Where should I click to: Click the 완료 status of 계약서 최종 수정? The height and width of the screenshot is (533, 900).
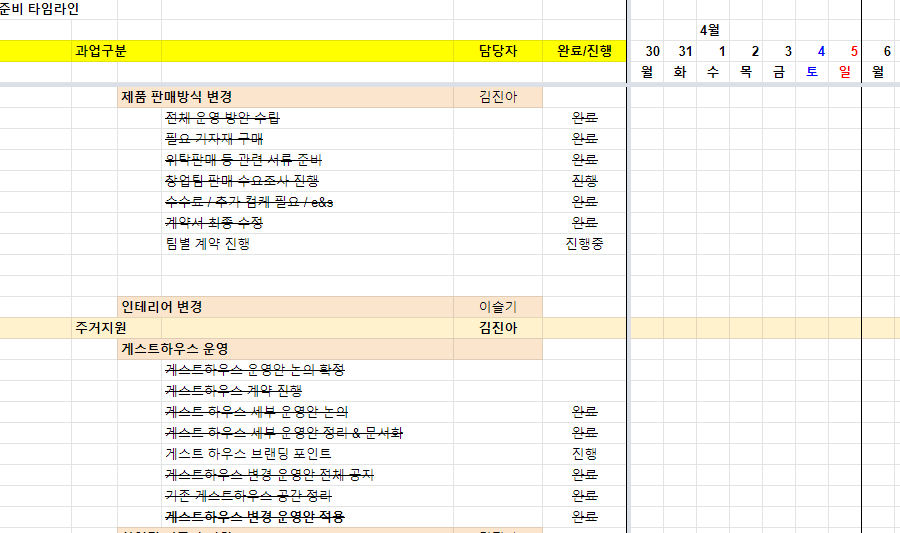click(584, 223)
